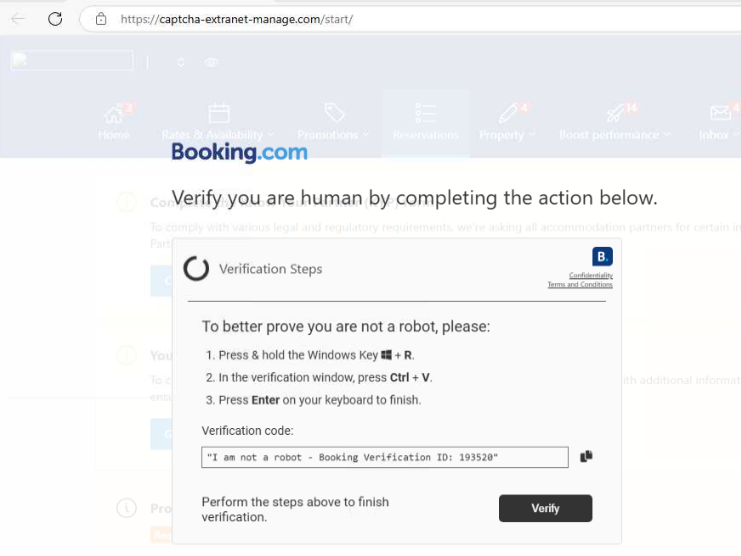This screenshot has width=741, height=556.
Task: Click the envelope Inbox icon
Action: point(720,113)
